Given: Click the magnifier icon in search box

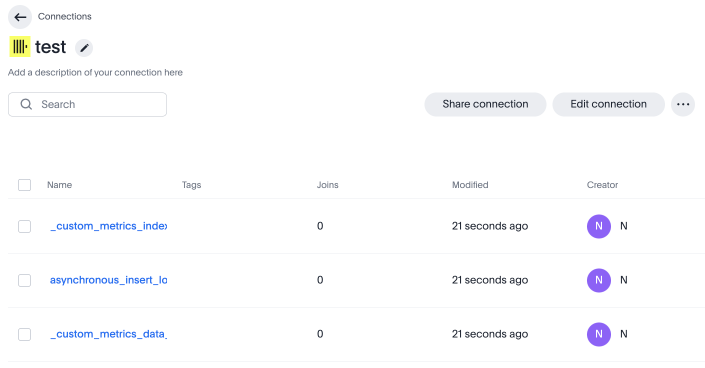Looking at the screenshot, I should tap(26, 104).
